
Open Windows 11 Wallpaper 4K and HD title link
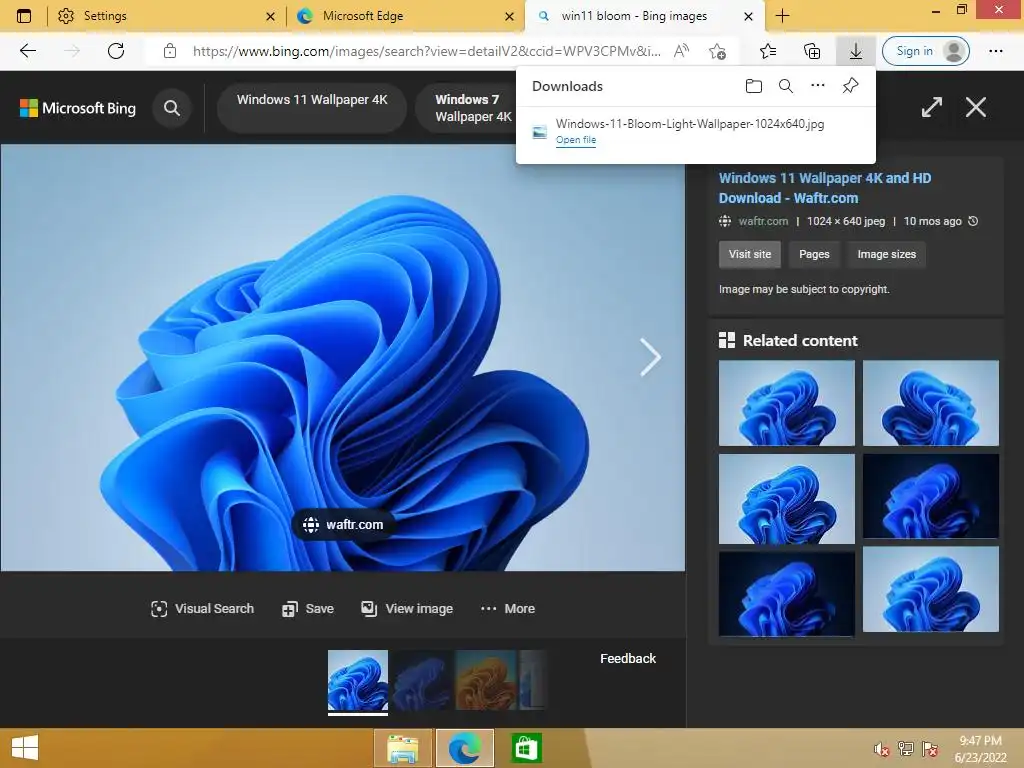825,188
